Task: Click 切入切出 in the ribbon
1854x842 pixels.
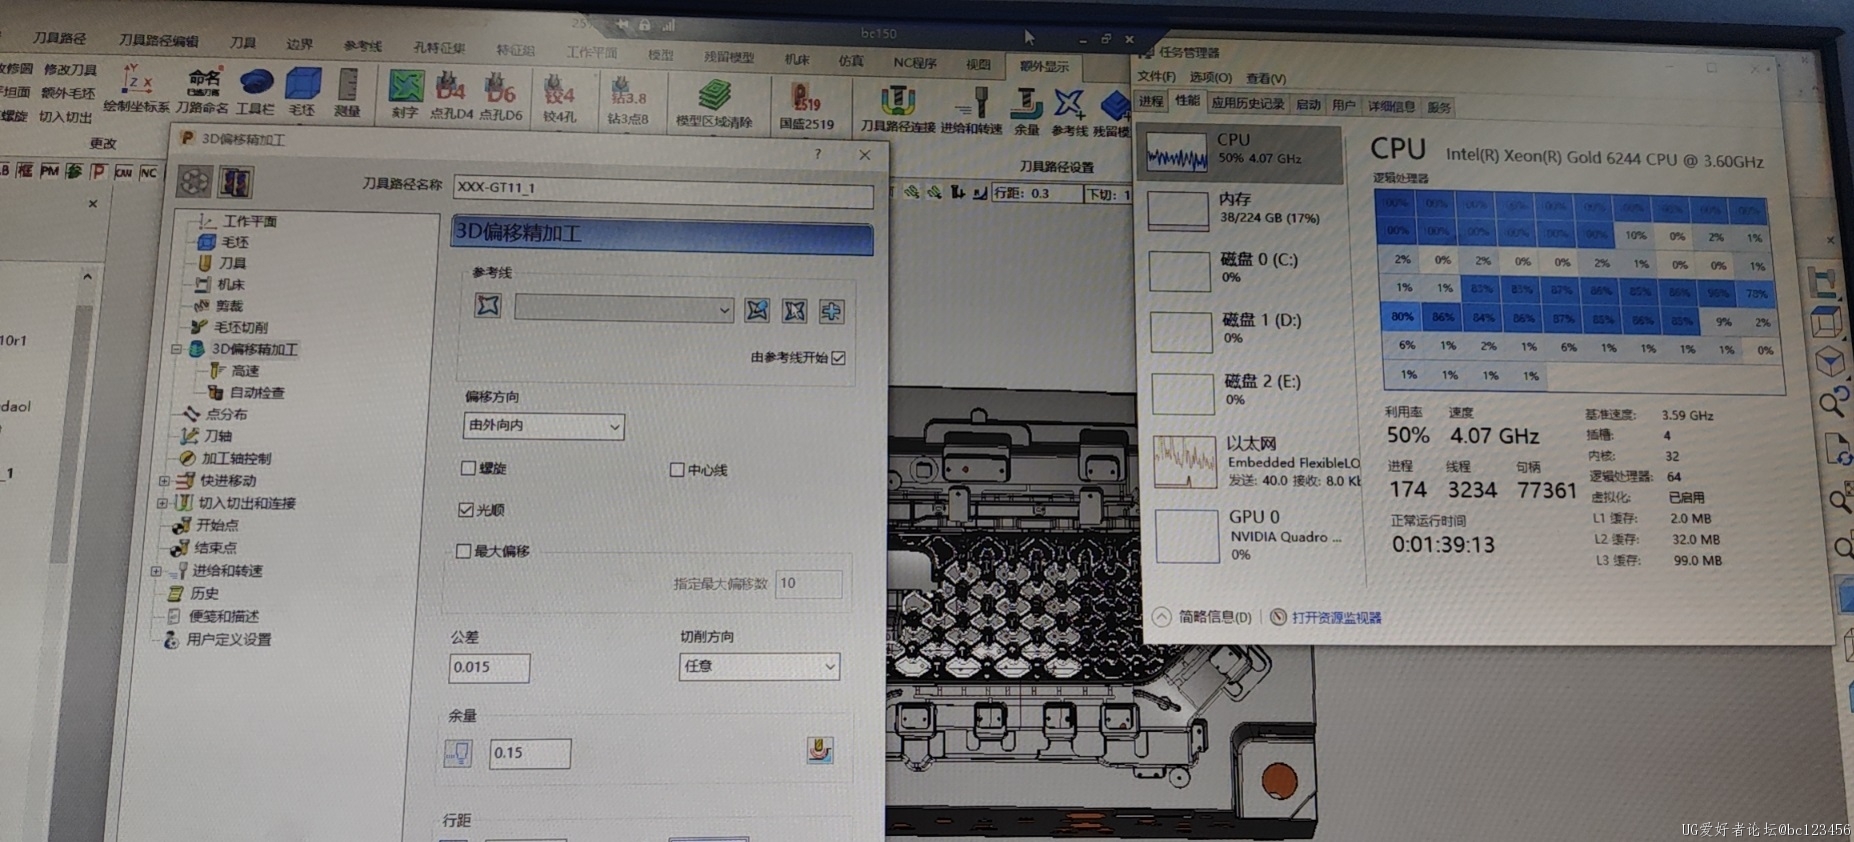Action: pos(65,116)
